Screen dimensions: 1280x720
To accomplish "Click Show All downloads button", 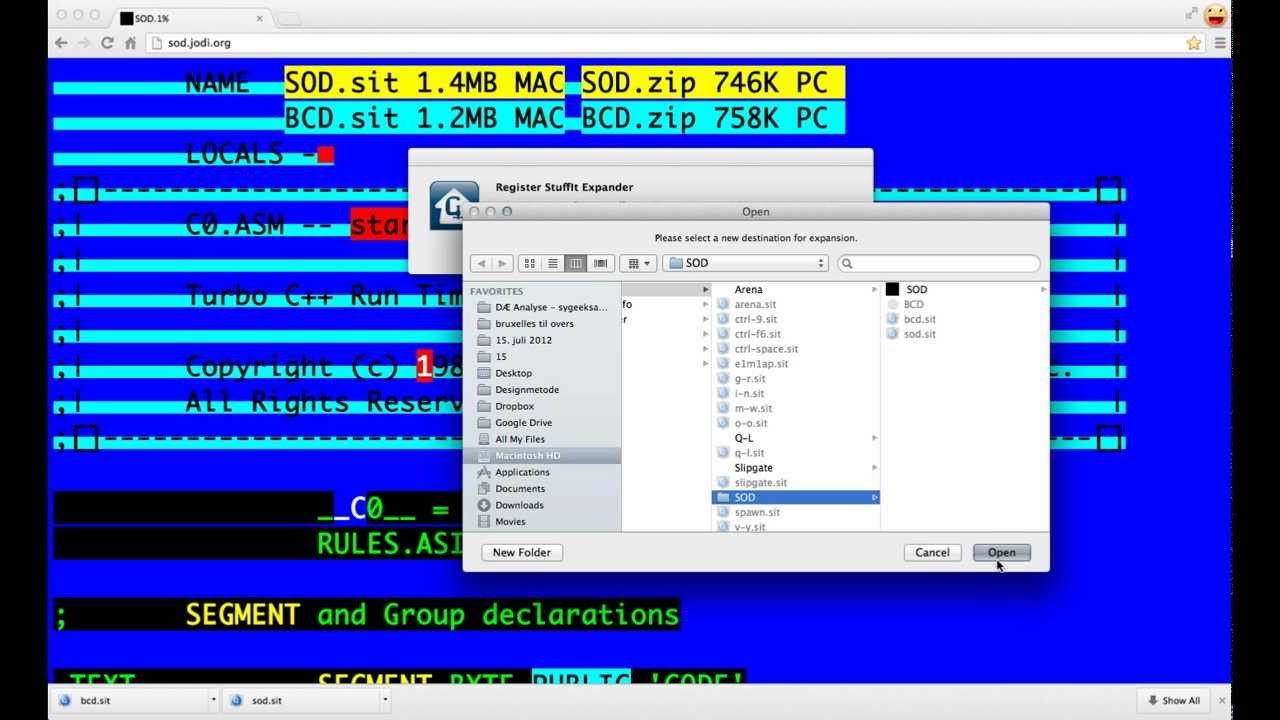I will click(1173, 700).
